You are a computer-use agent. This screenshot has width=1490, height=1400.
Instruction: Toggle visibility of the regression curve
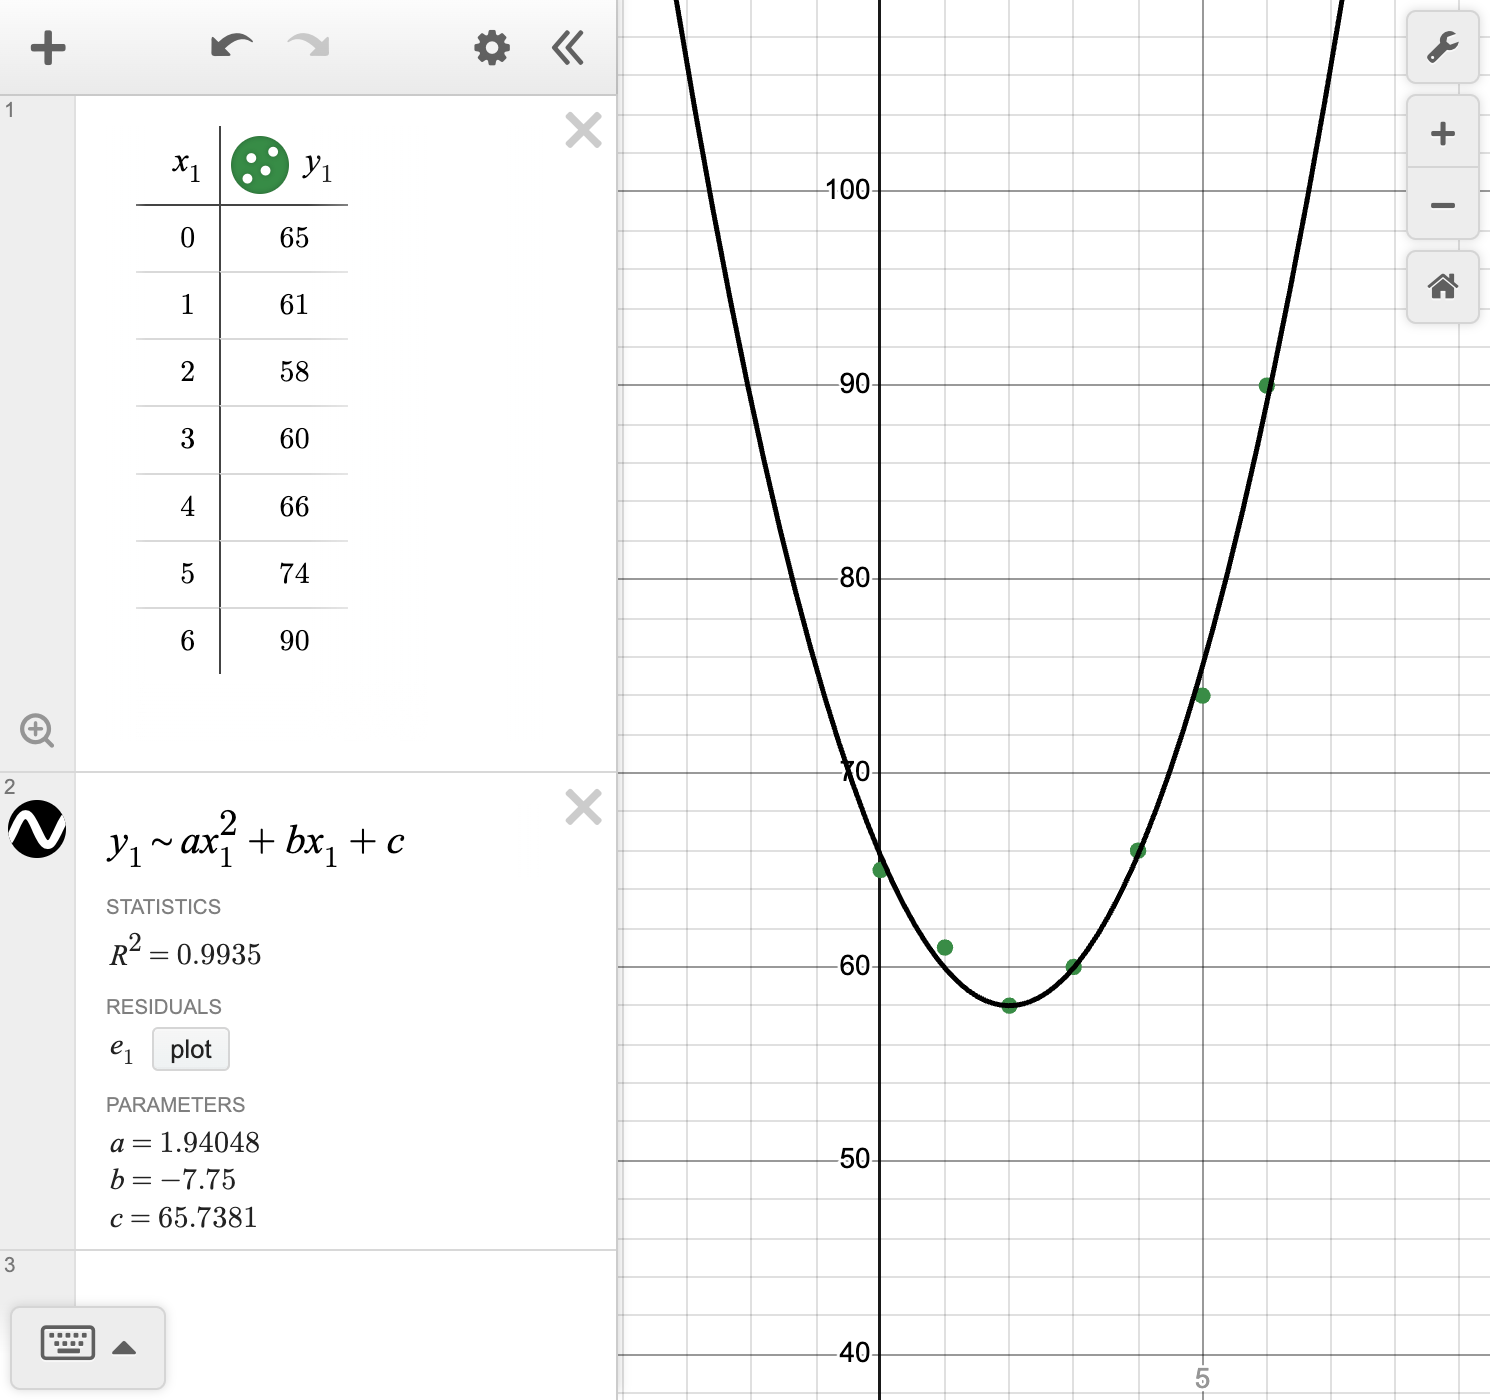pos(37,828)
